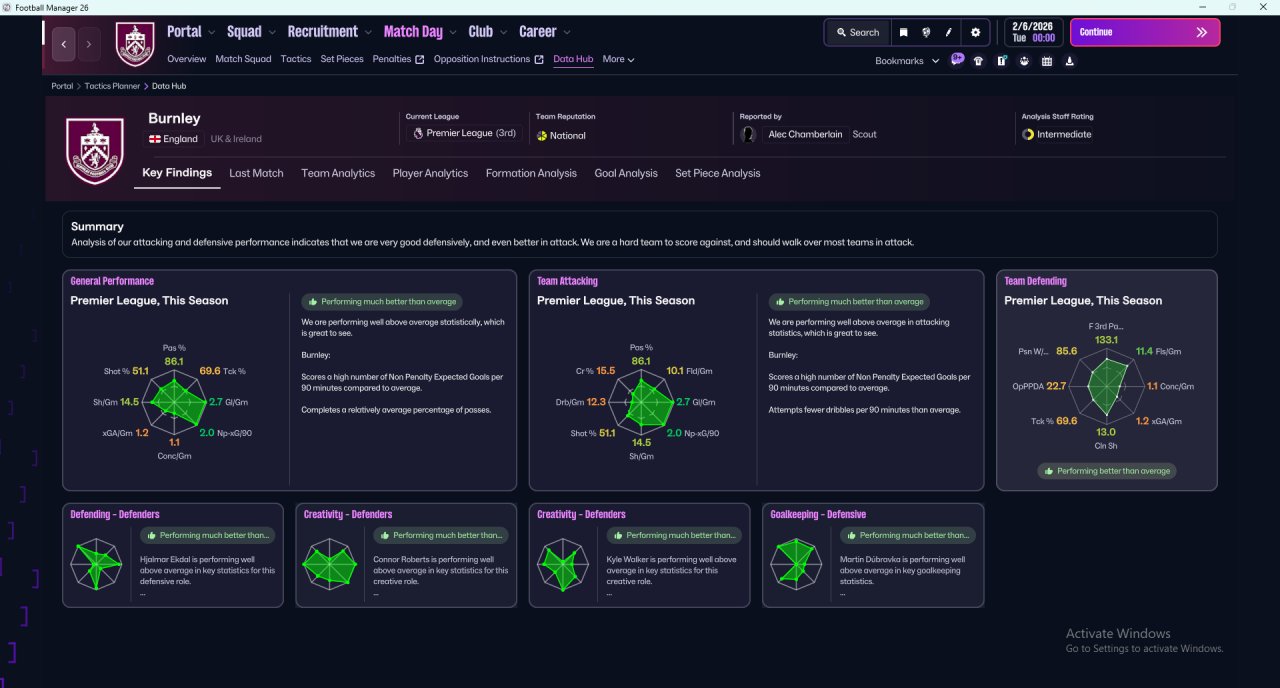Click thumbs-up icon in Team Defending badge
Viewport: 1280px width, 688px height.
coord(1048,471)
